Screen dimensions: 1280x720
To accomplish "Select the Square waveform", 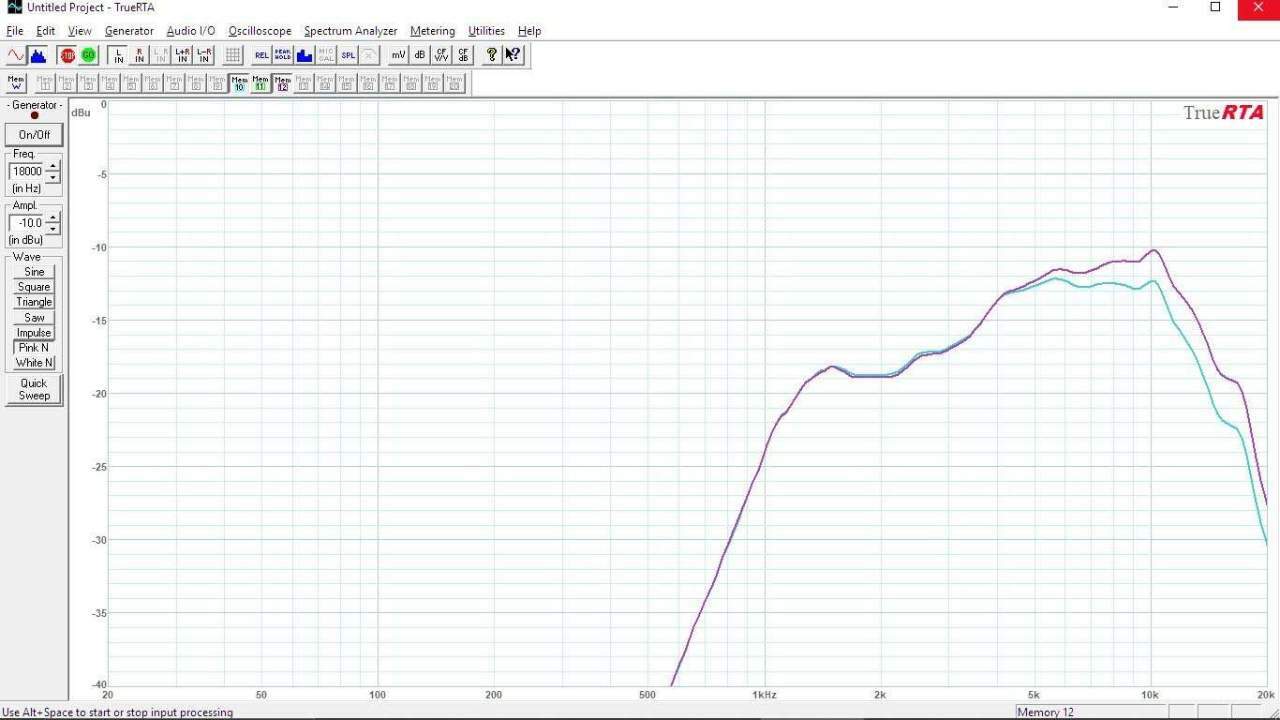I will coord(34,287).
